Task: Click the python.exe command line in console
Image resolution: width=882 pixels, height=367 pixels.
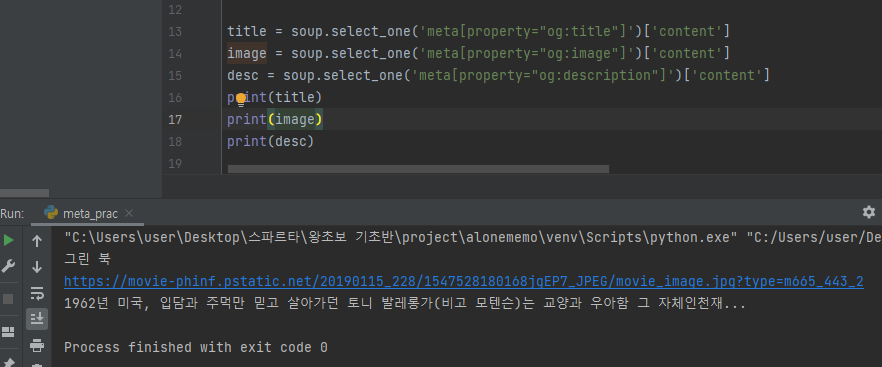Action: pos(472,238)
